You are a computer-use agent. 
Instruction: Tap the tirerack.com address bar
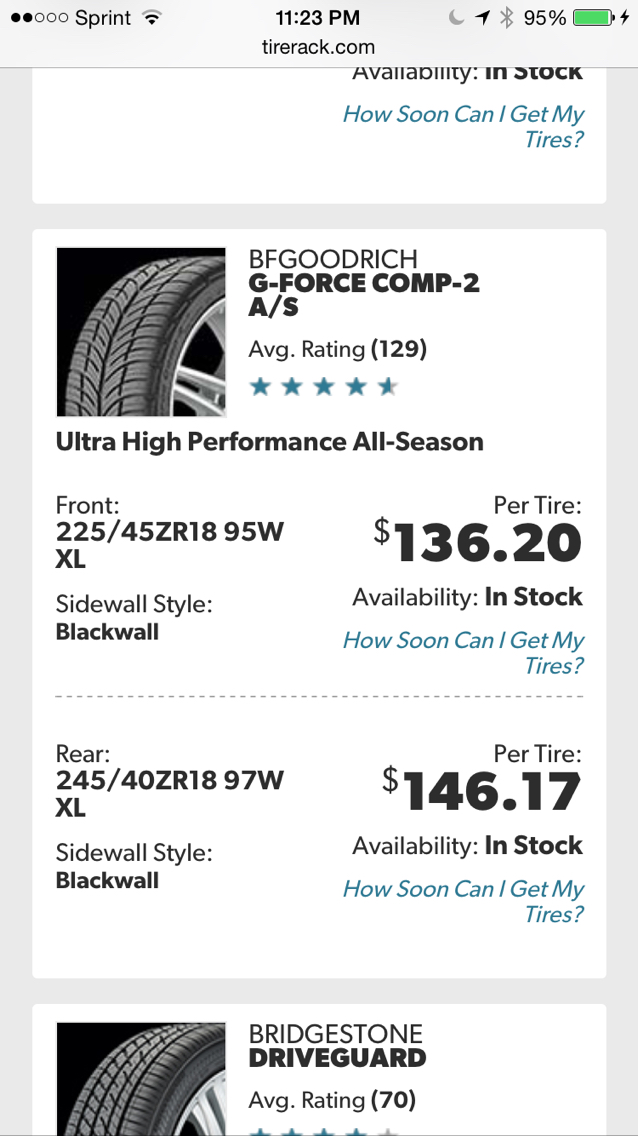point(319,48)
